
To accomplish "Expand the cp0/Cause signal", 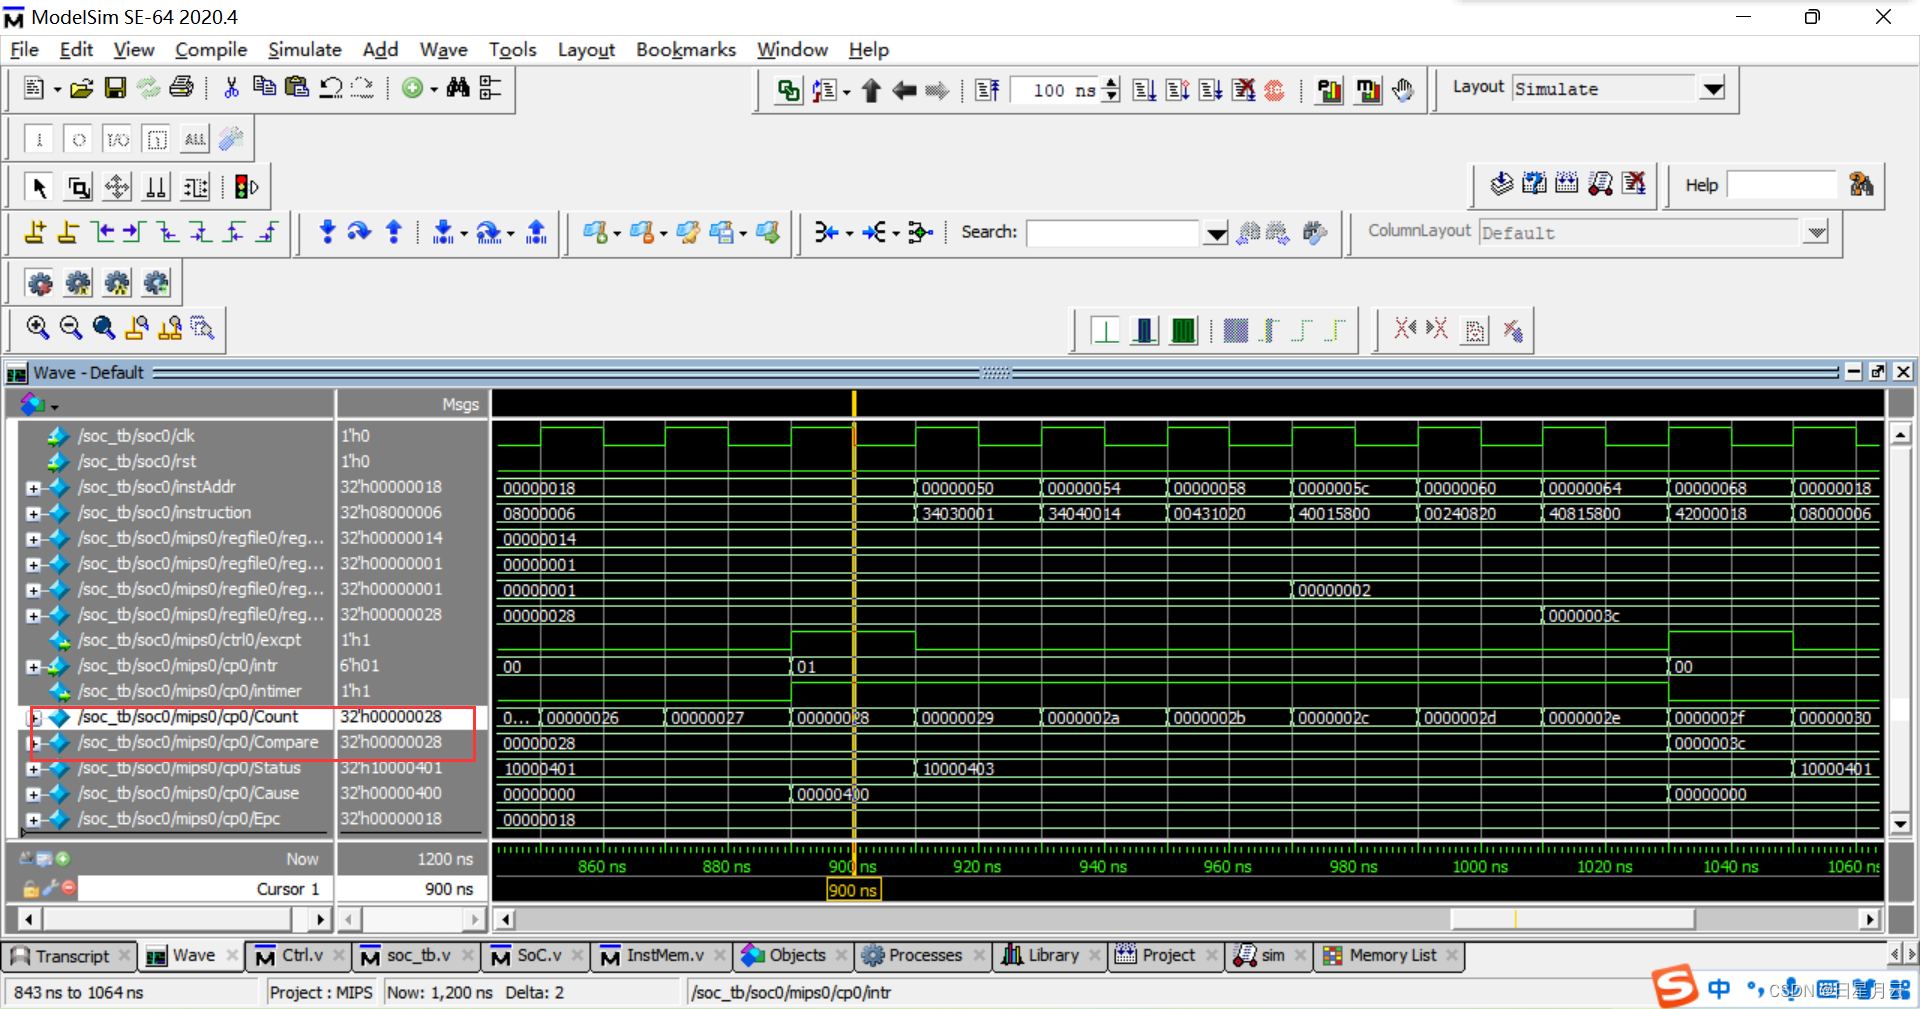I will (33, 795).
